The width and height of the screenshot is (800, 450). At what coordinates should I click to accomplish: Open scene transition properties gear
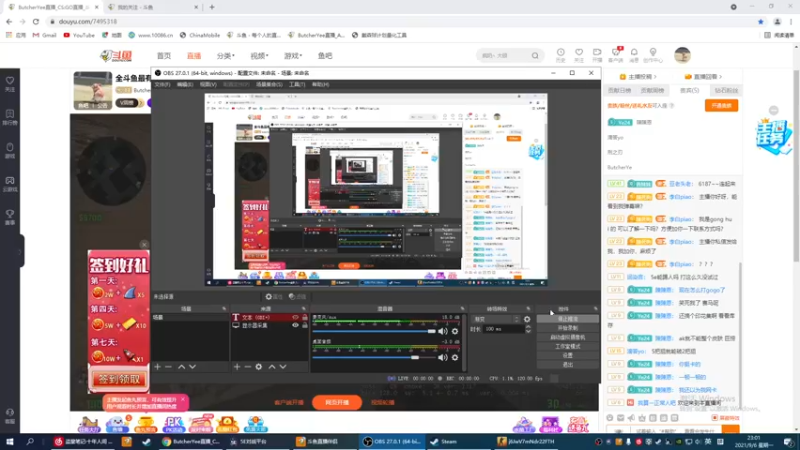[527, 319]
